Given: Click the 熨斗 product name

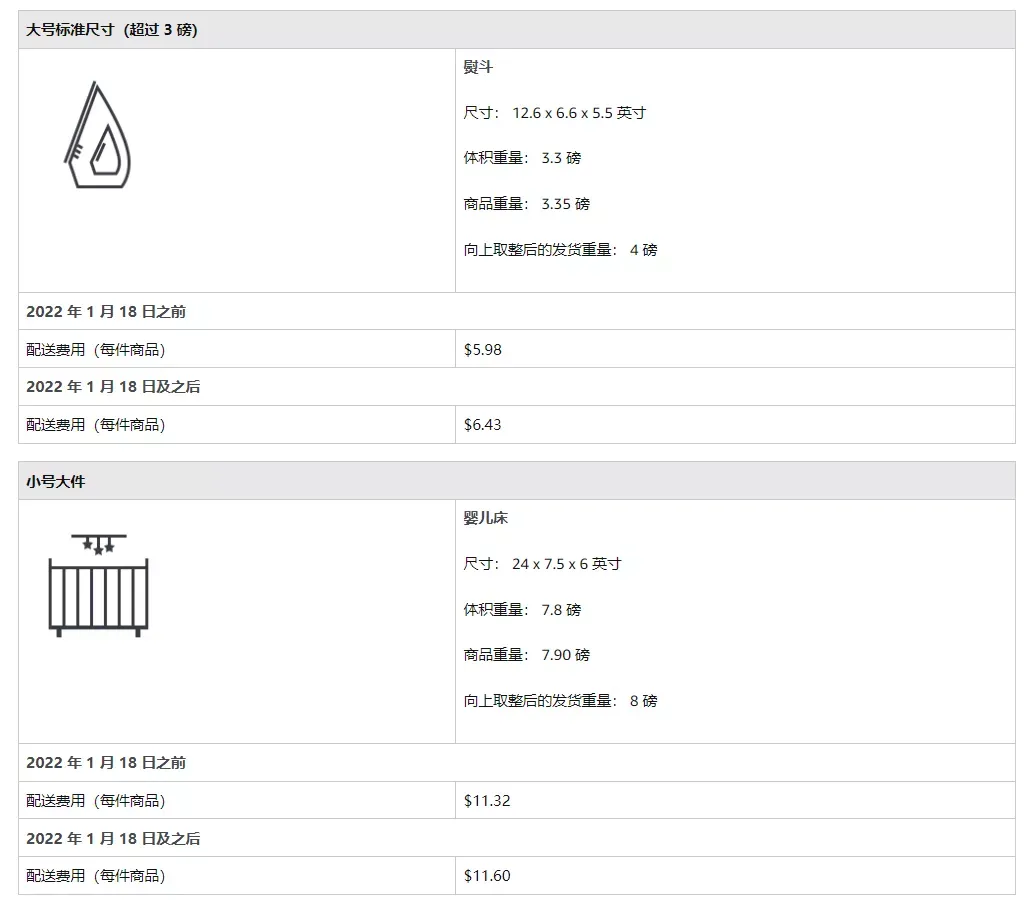Looking at the screenshot, I should pos(478,67).
